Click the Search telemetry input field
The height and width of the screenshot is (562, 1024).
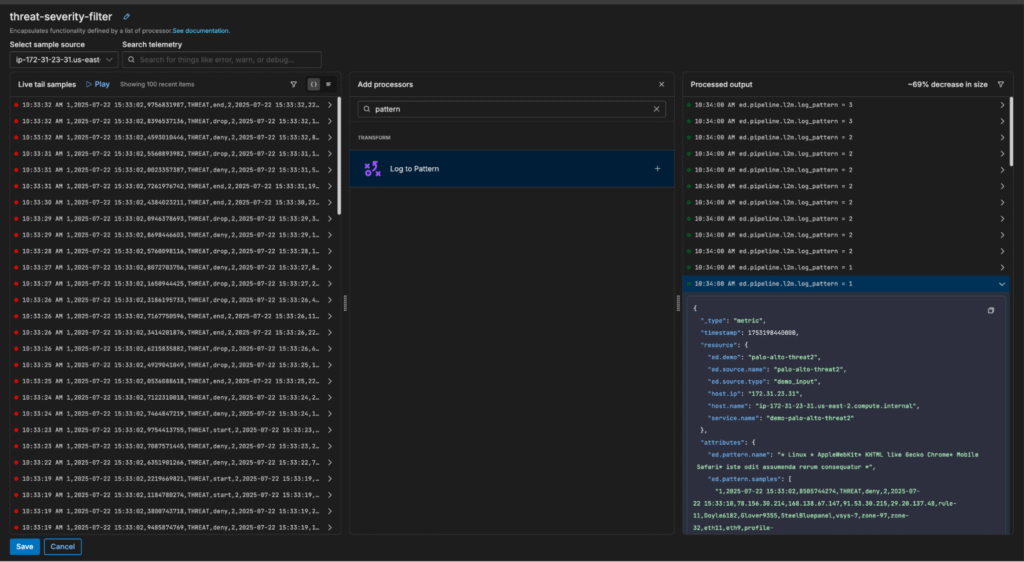(x=228, y=60)
